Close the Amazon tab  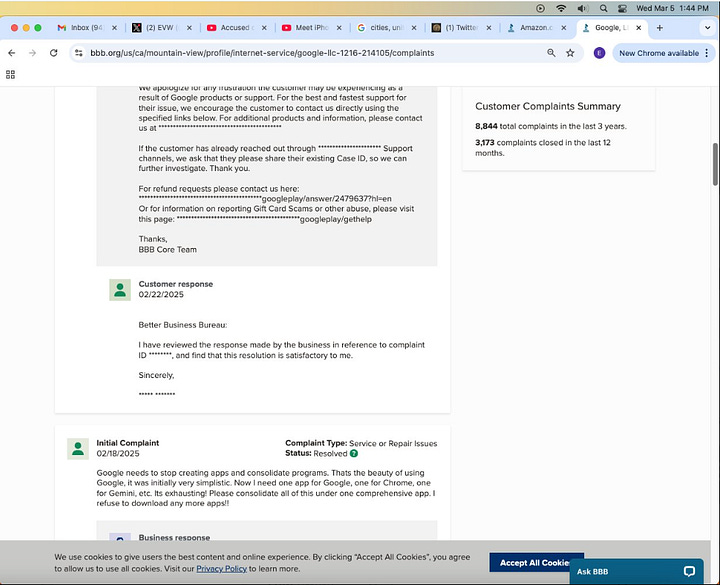563,28
